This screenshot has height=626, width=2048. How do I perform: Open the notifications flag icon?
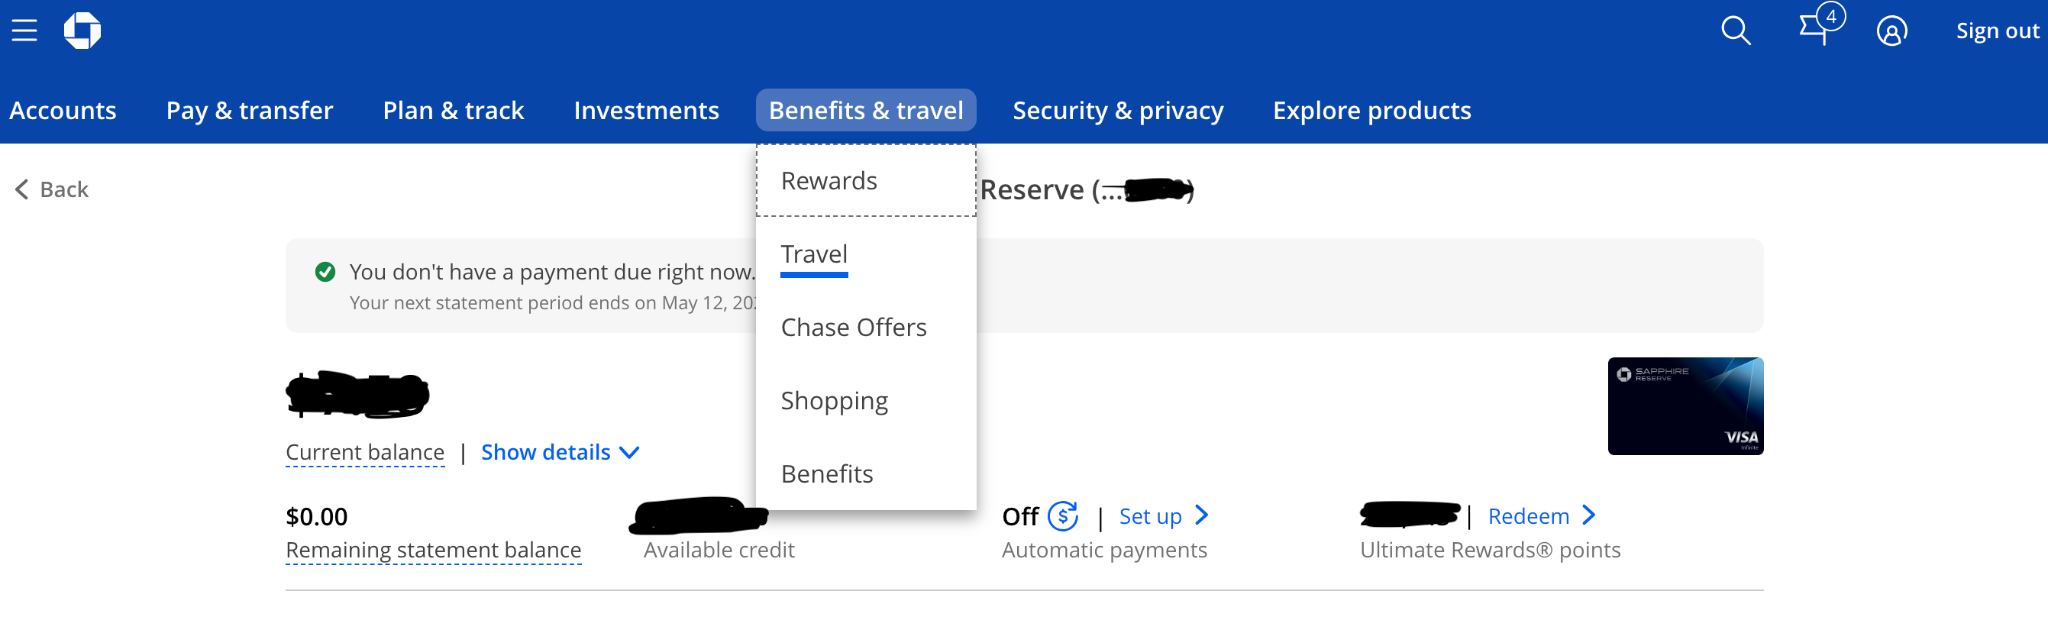point(1815,28)
